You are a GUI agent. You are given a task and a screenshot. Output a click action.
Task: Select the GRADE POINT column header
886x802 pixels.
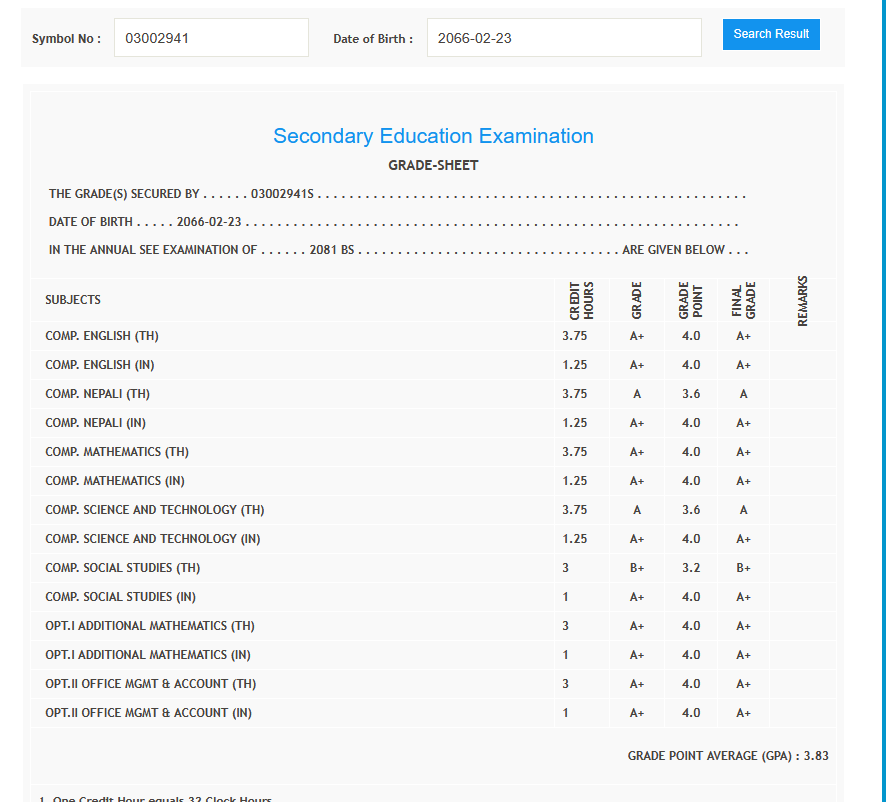[691, 300]
